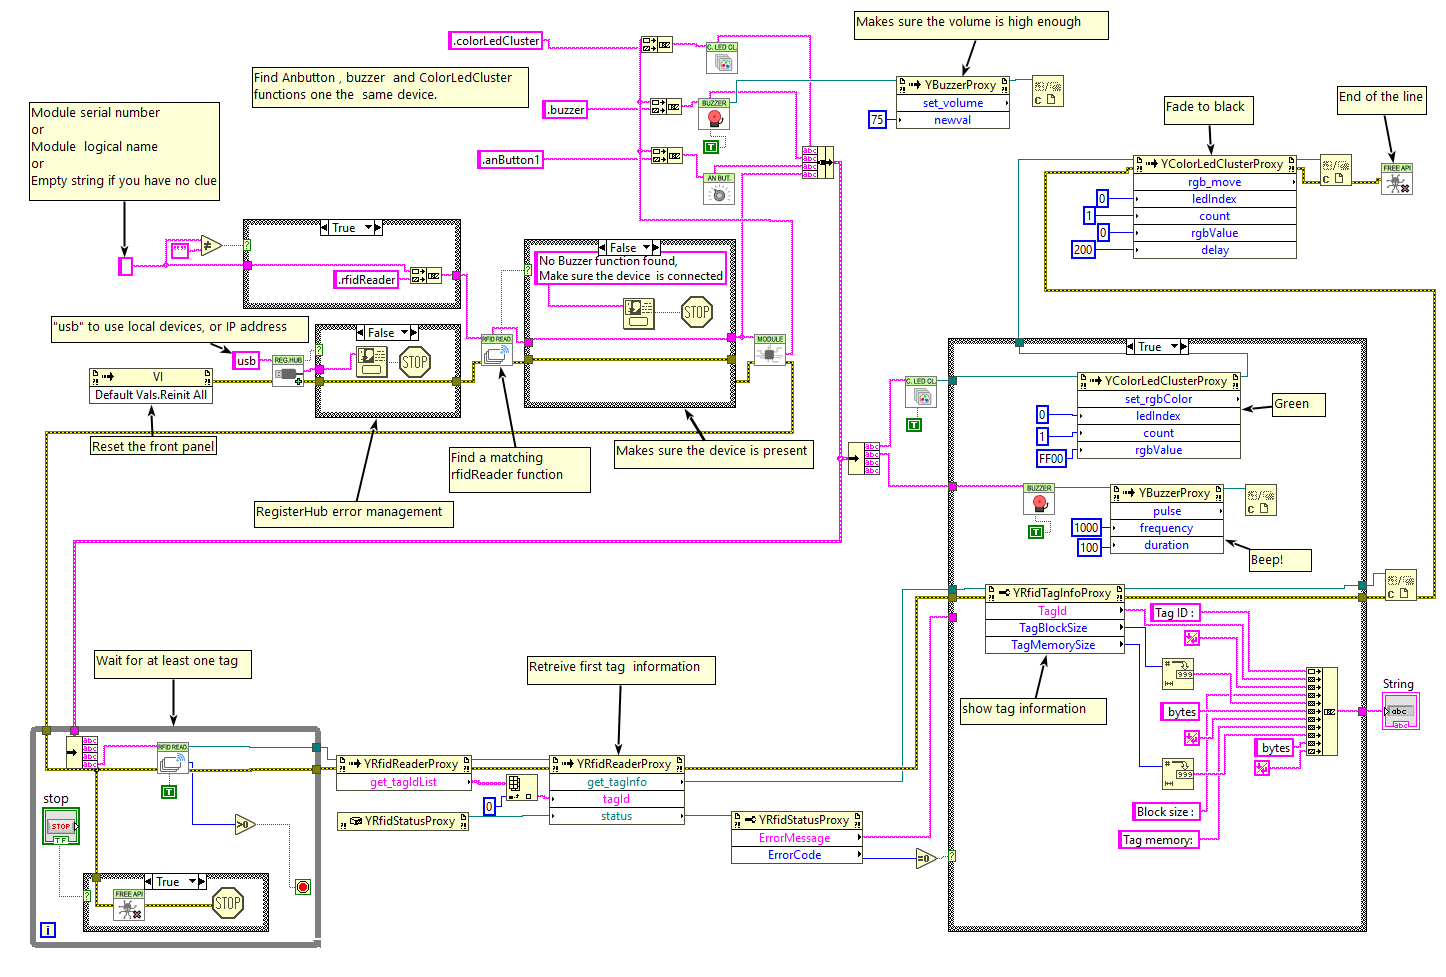1446x977 pixels.
Task: Toggle the True constant under BUZZER near pulse
Action: [1036, 532]
